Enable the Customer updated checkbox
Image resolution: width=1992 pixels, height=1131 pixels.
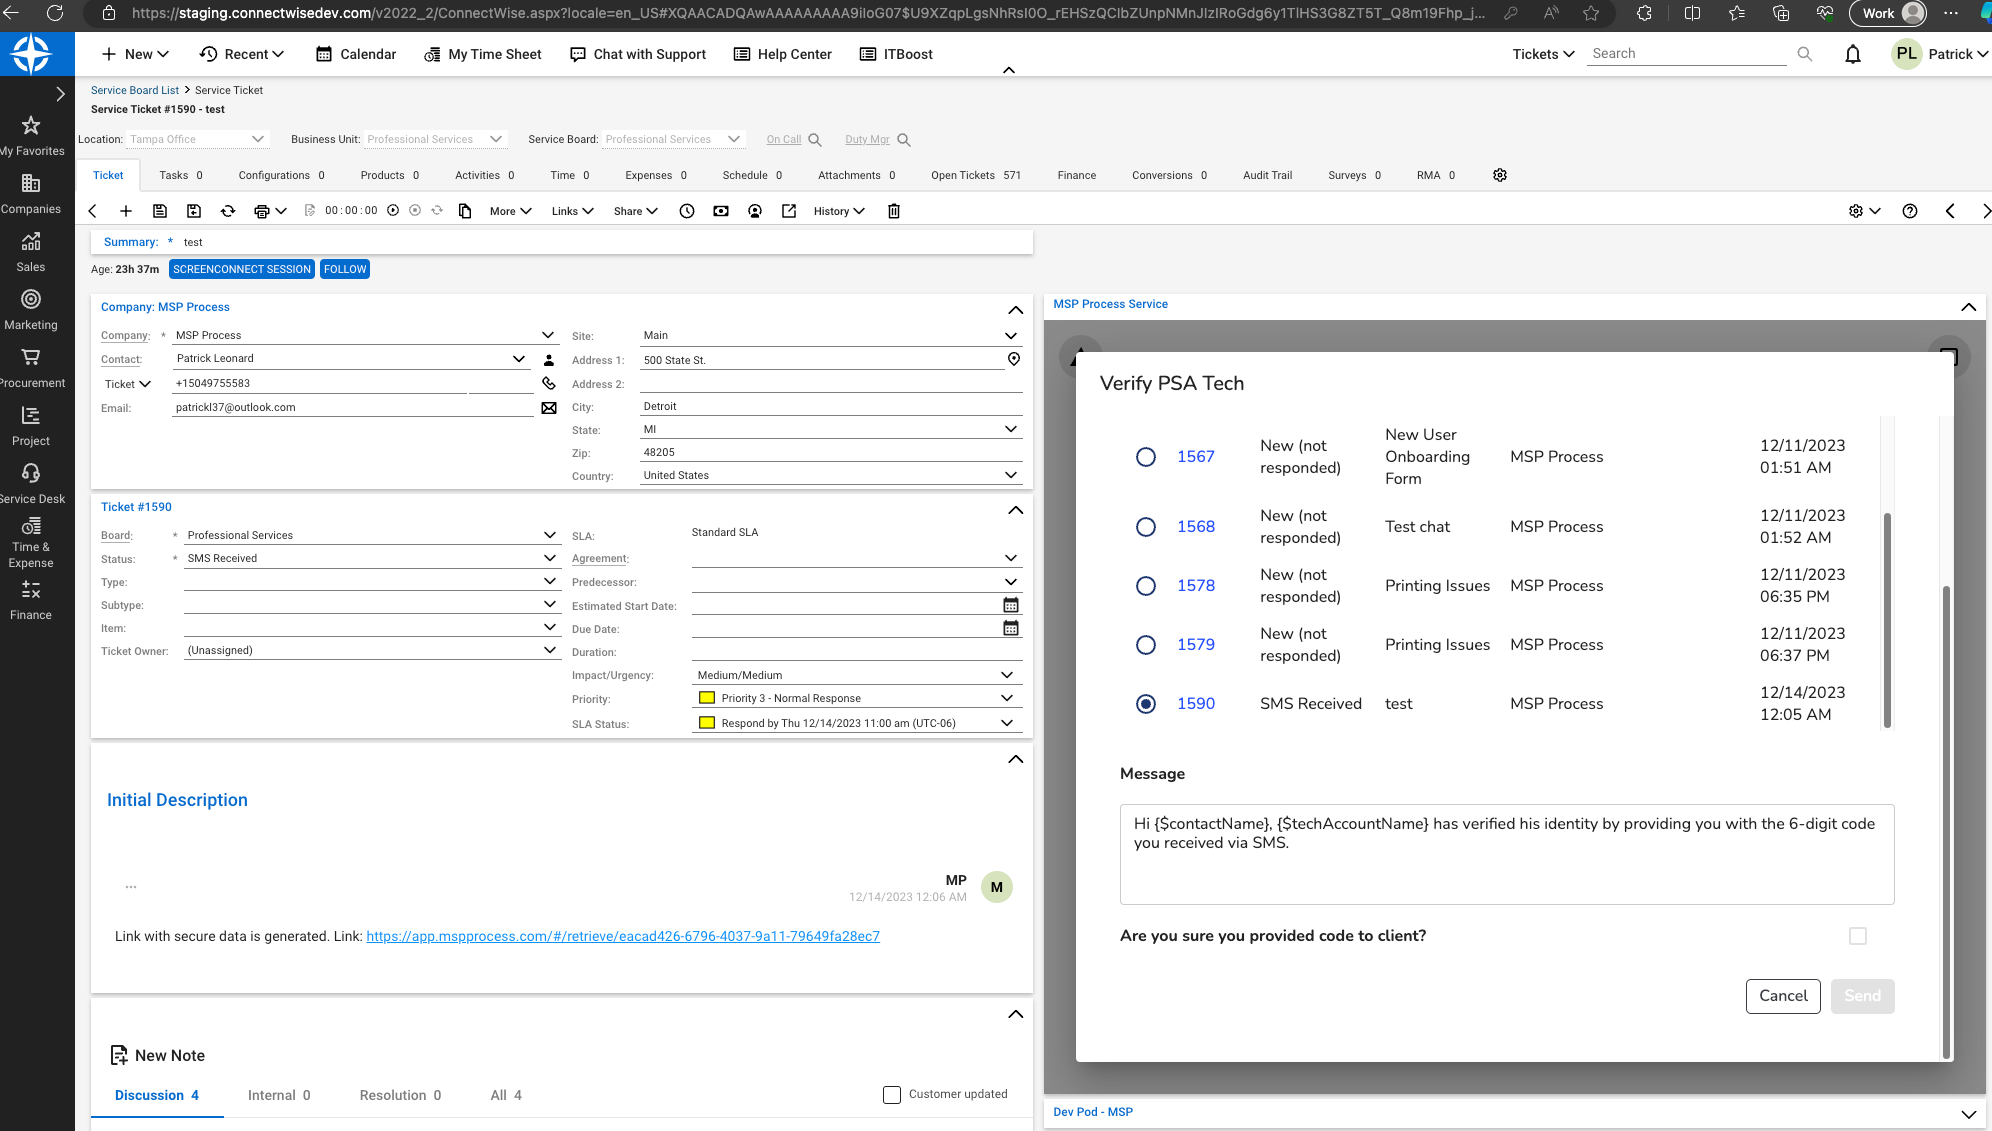pos(891,1095)
